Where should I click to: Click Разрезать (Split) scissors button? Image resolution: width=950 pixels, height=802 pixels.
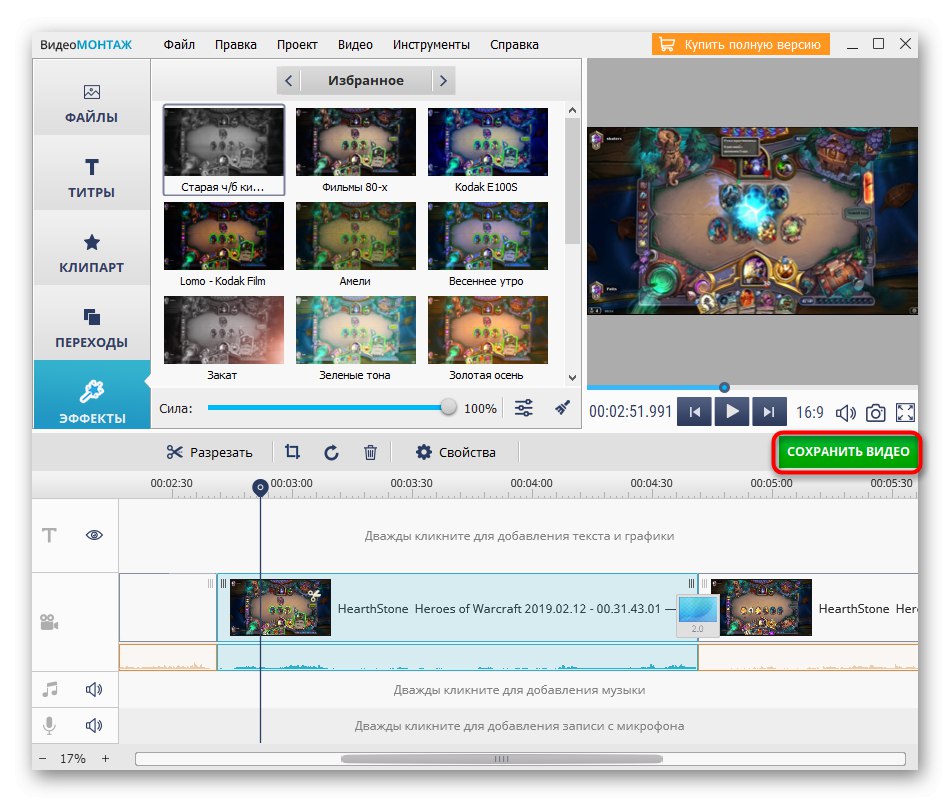point(209,452)
